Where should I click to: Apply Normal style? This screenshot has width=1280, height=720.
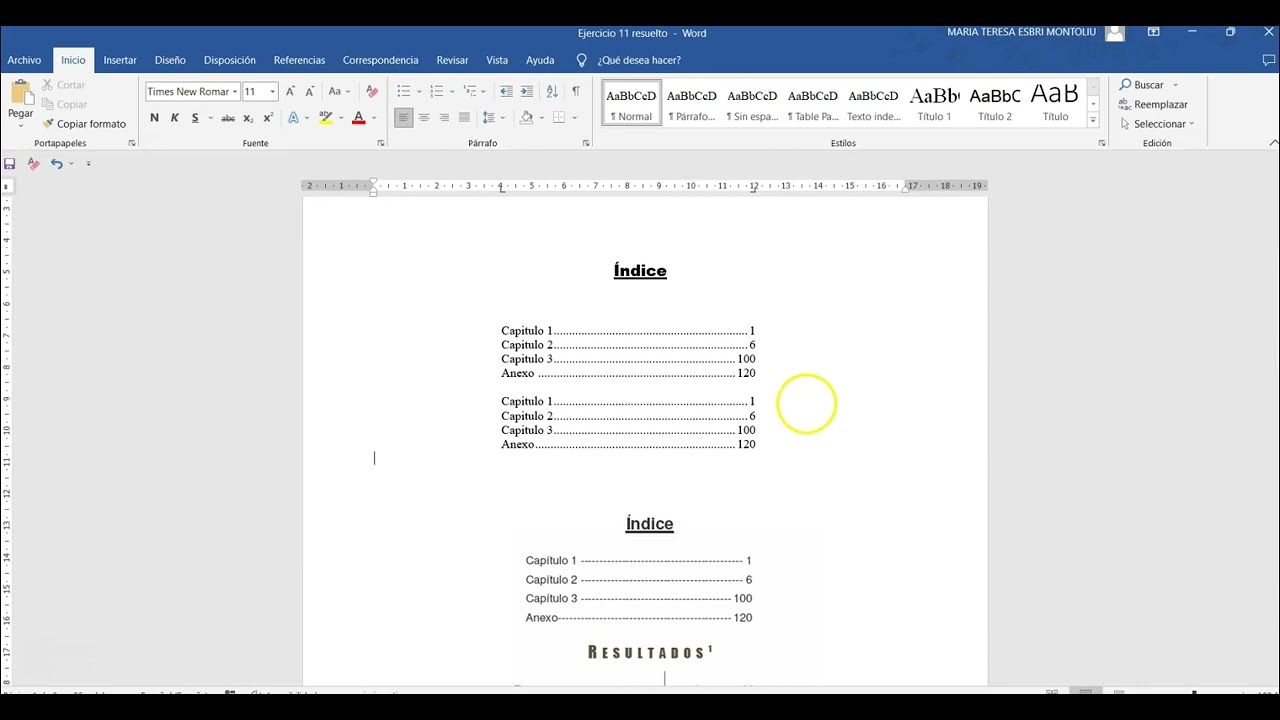click(631, 103)
